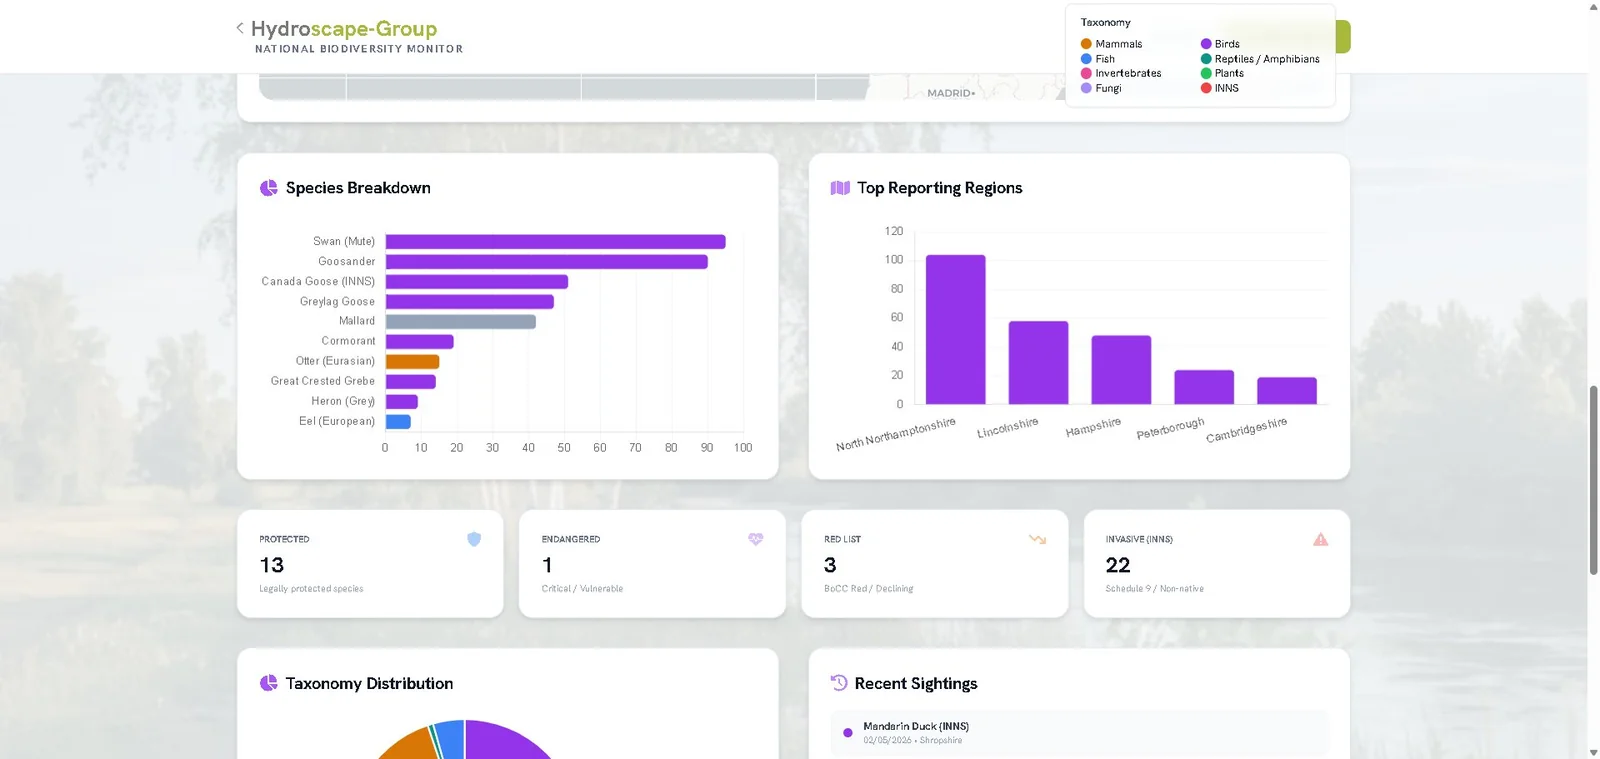
Task: Click the page vertical scrollbar thumb
Action: click(1594, 480)
